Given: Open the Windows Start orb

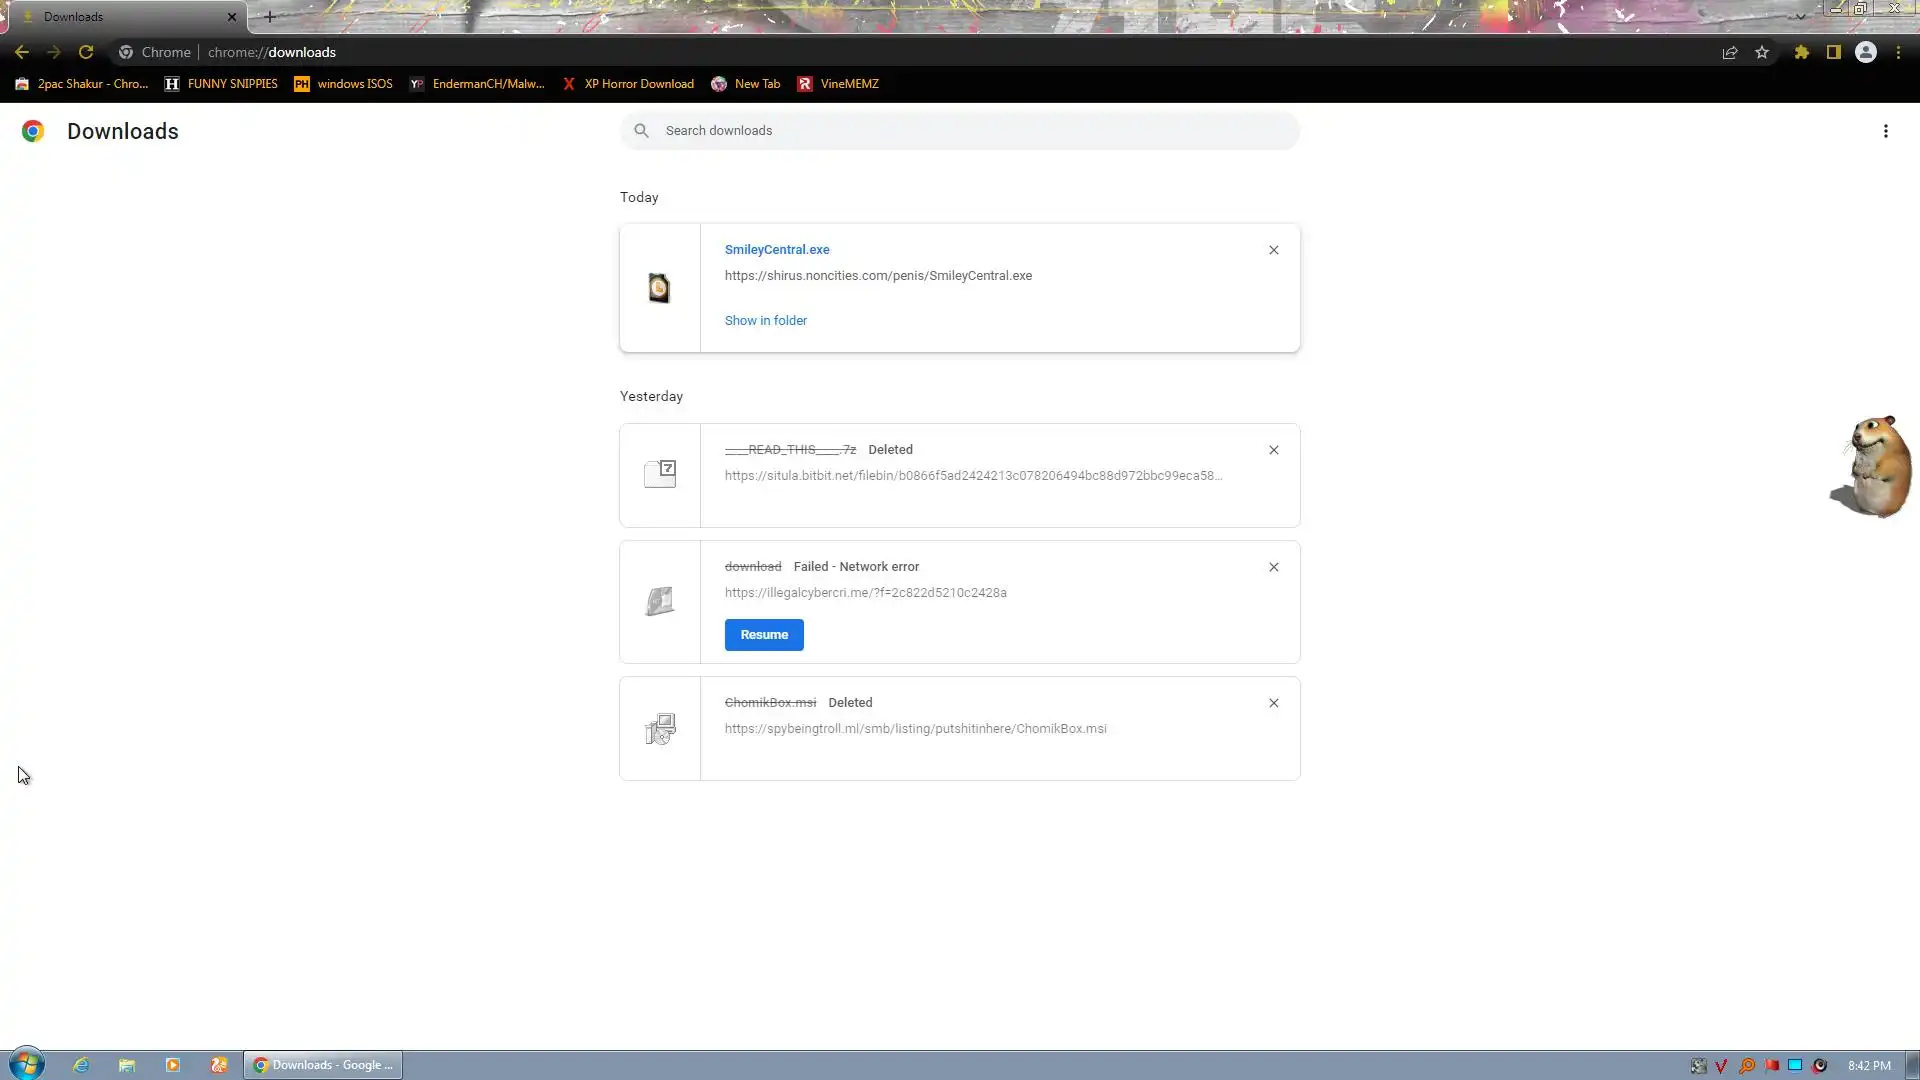Looking at the screenshot, I should pyautogui.click(x=27, y=1064).
